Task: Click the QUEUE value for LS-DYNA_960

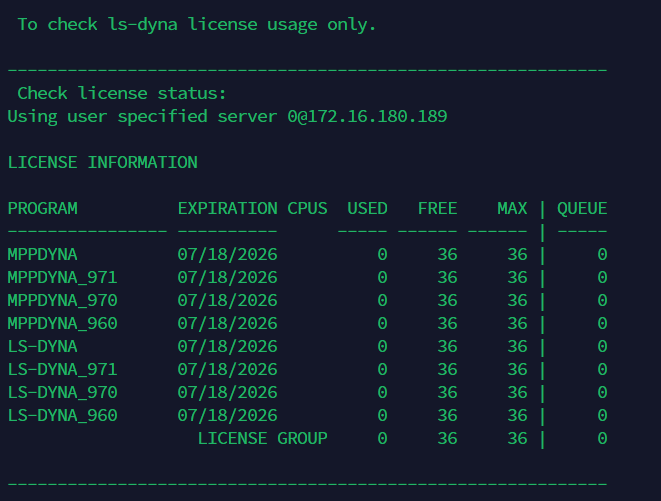Action: pos(602,415)
